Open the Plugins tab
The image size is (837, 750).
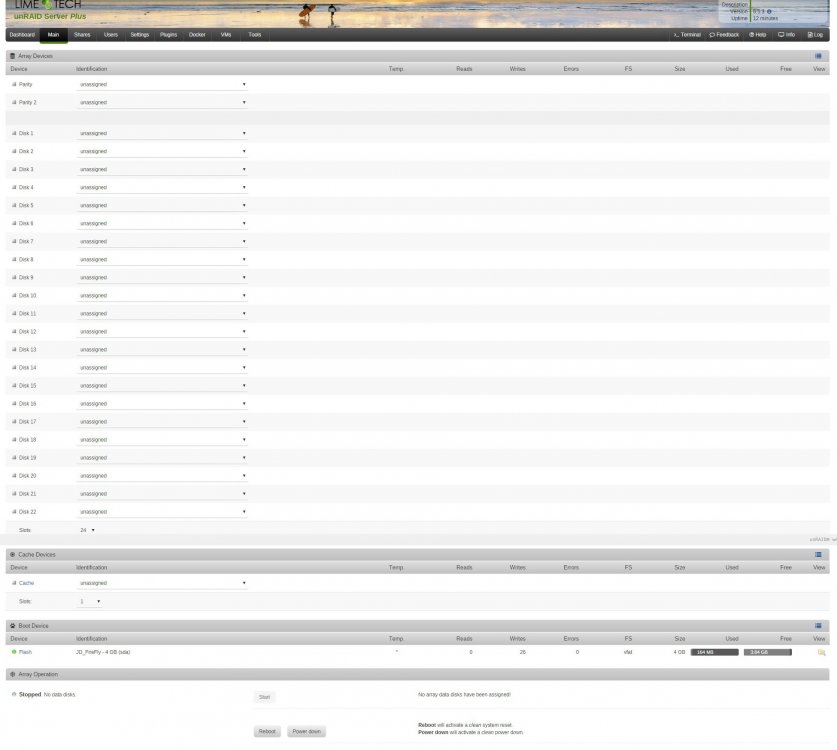tap(168, 35)
